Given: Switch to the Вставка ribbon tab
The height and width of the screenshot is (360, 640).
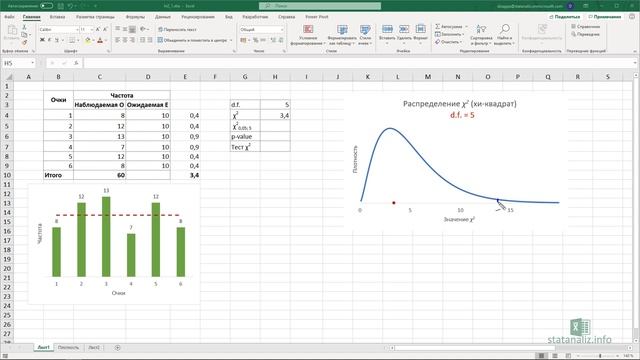Looking at the screenshot, I should (57, 17).
